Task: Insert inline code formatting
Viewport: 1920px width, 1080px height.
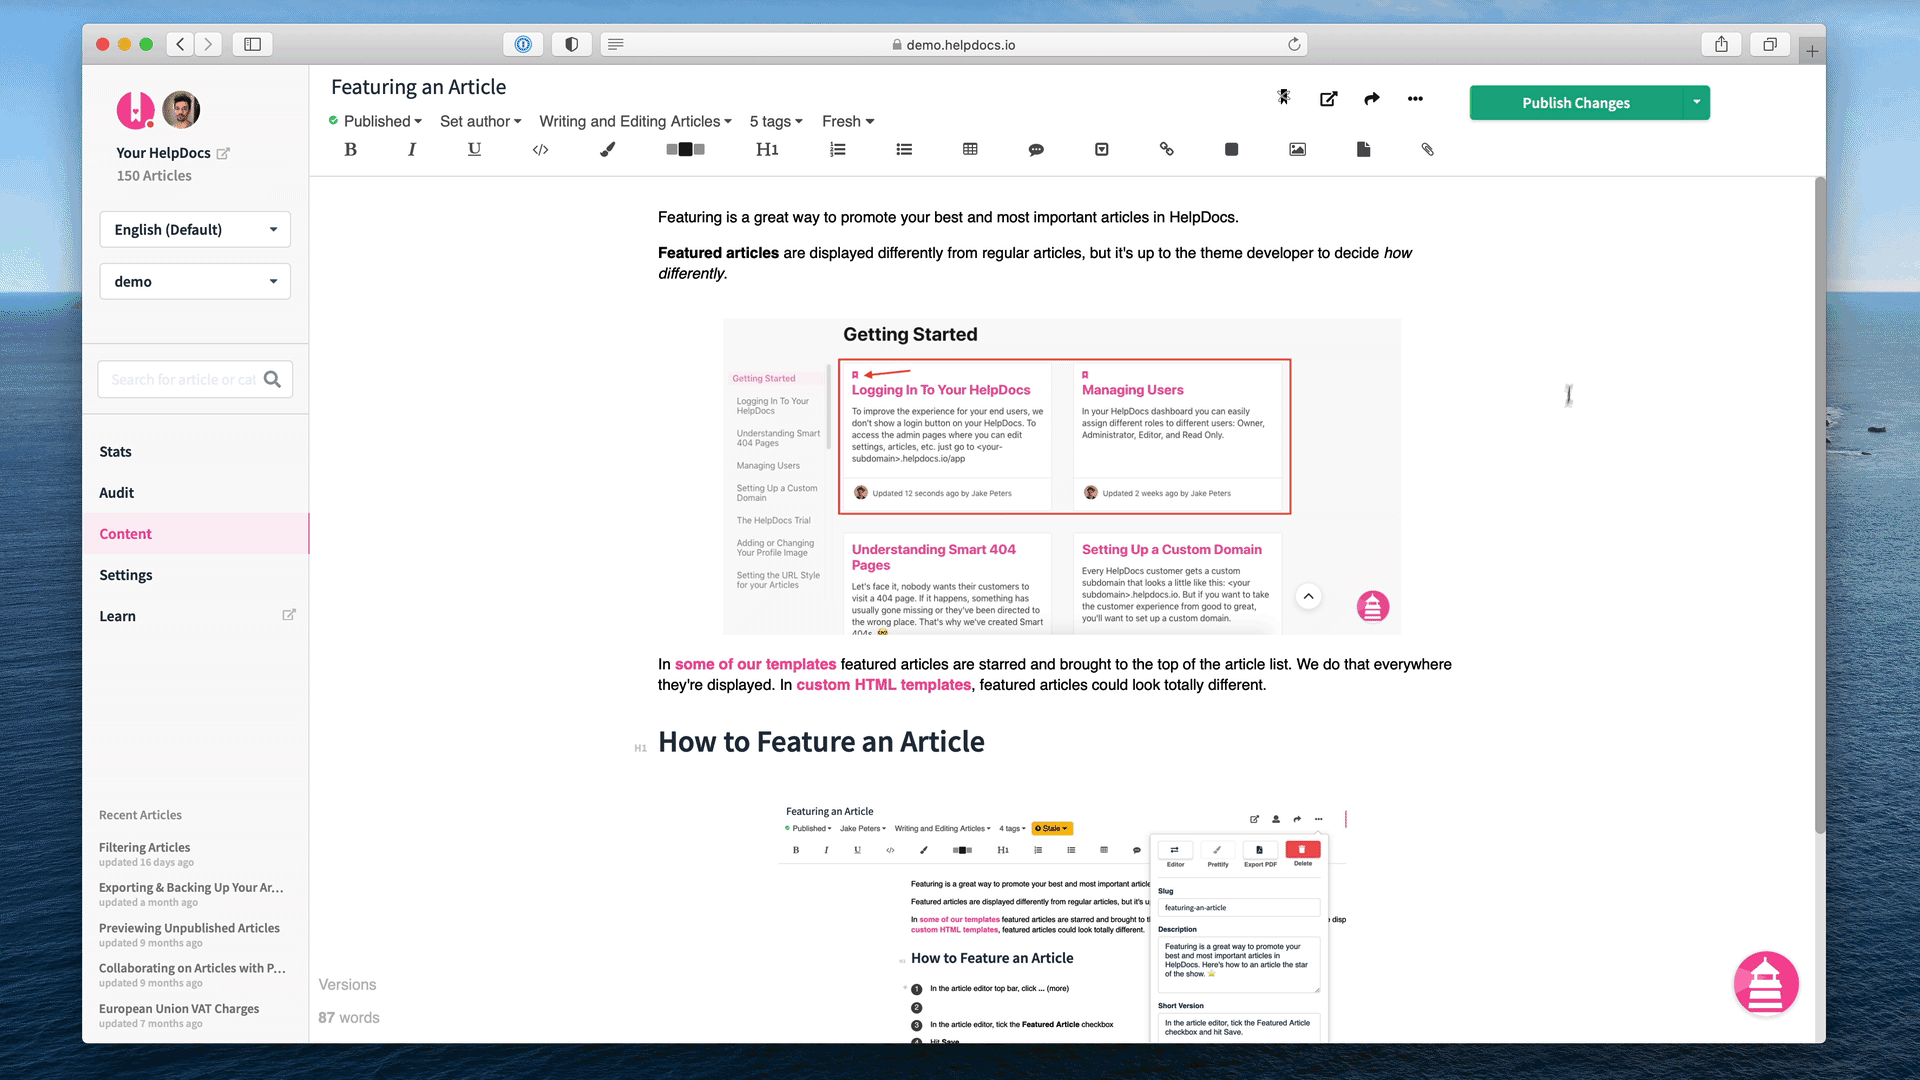Action: pos(540,149)
